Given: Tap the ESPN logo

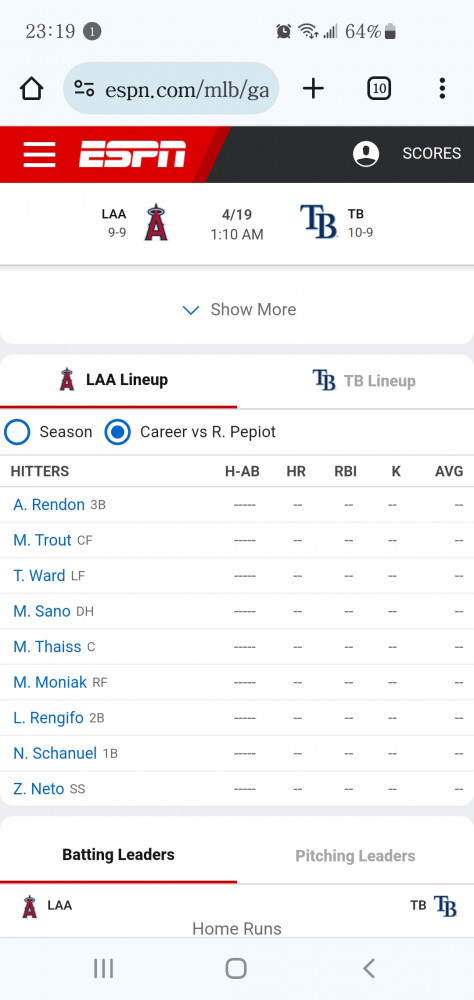Looking at the screenshot, I should click(x=132, y=154).
